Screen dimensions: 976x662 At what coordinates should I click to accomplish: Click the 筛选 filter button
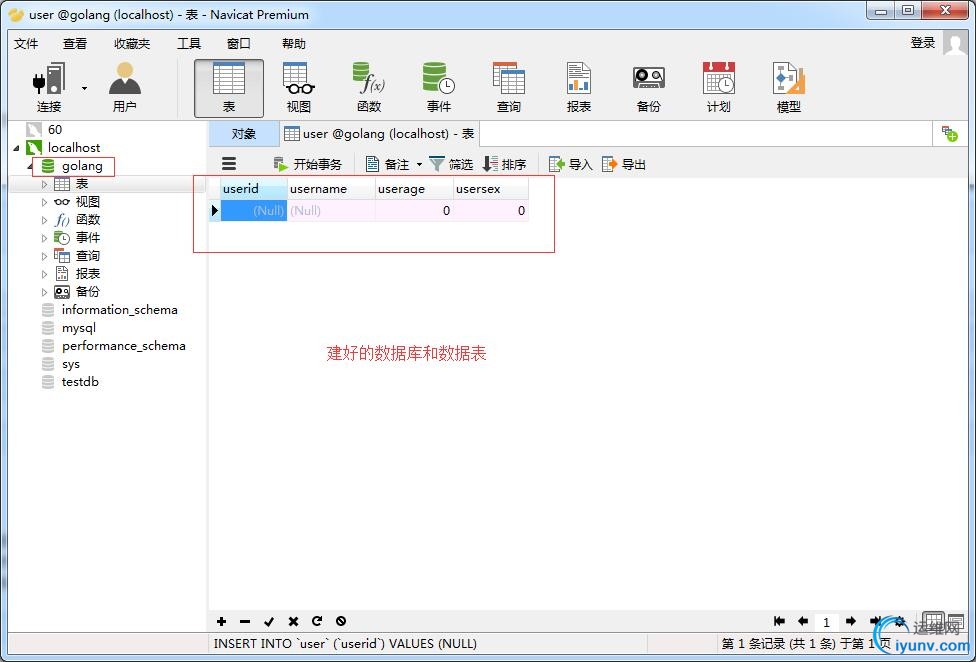(451, 164)
